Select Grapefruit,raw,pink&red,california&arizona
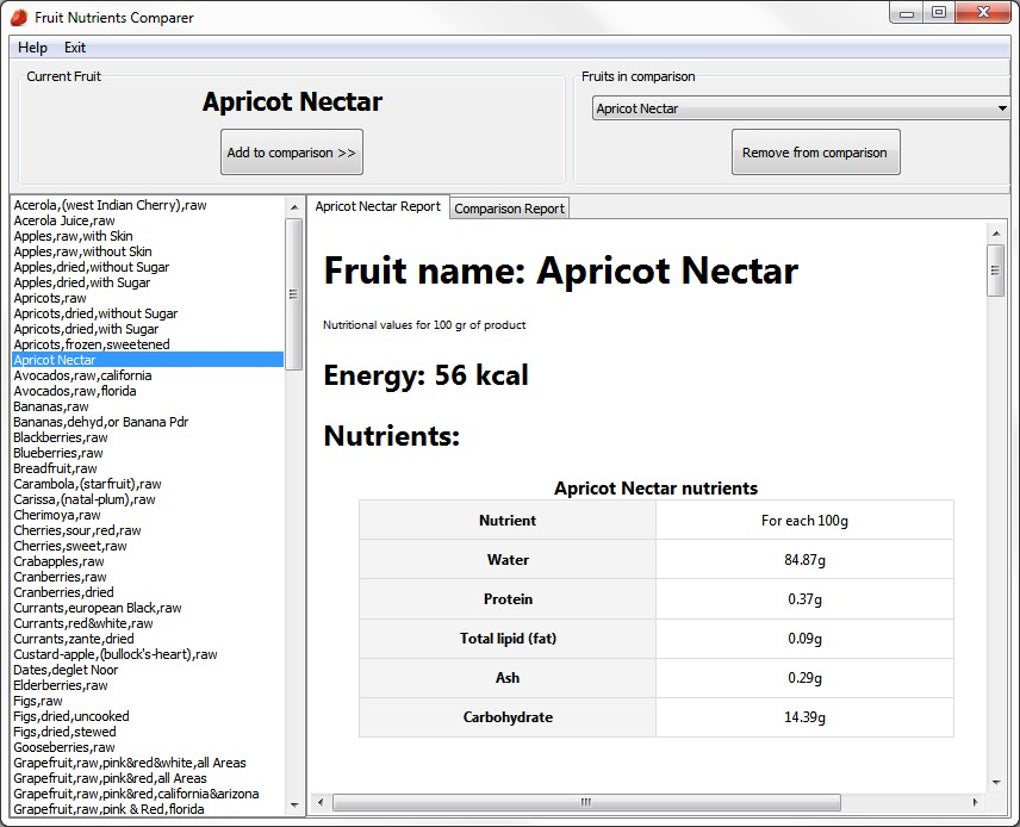 tap(148, 794)
